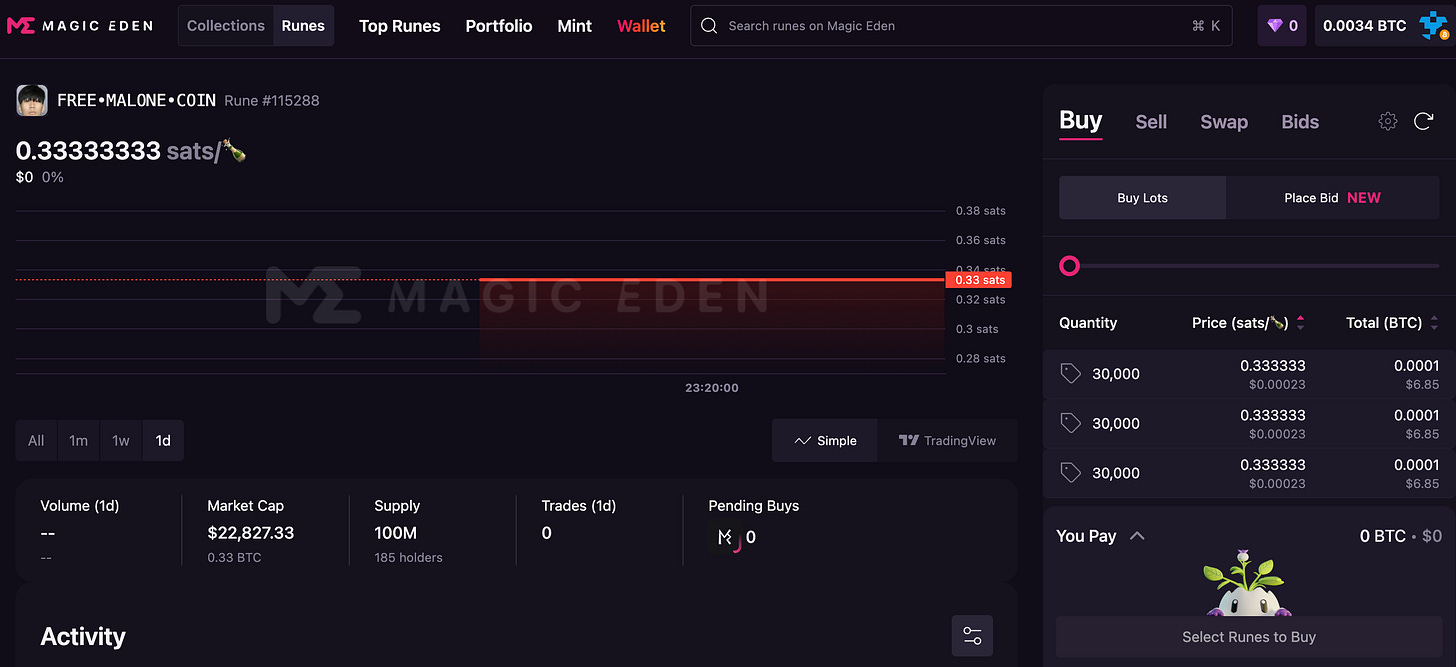Screen dimensions: 1456x667
Task: Open the trade settings gear icon
Action: pyautogui.click(x=1388, y=121)
